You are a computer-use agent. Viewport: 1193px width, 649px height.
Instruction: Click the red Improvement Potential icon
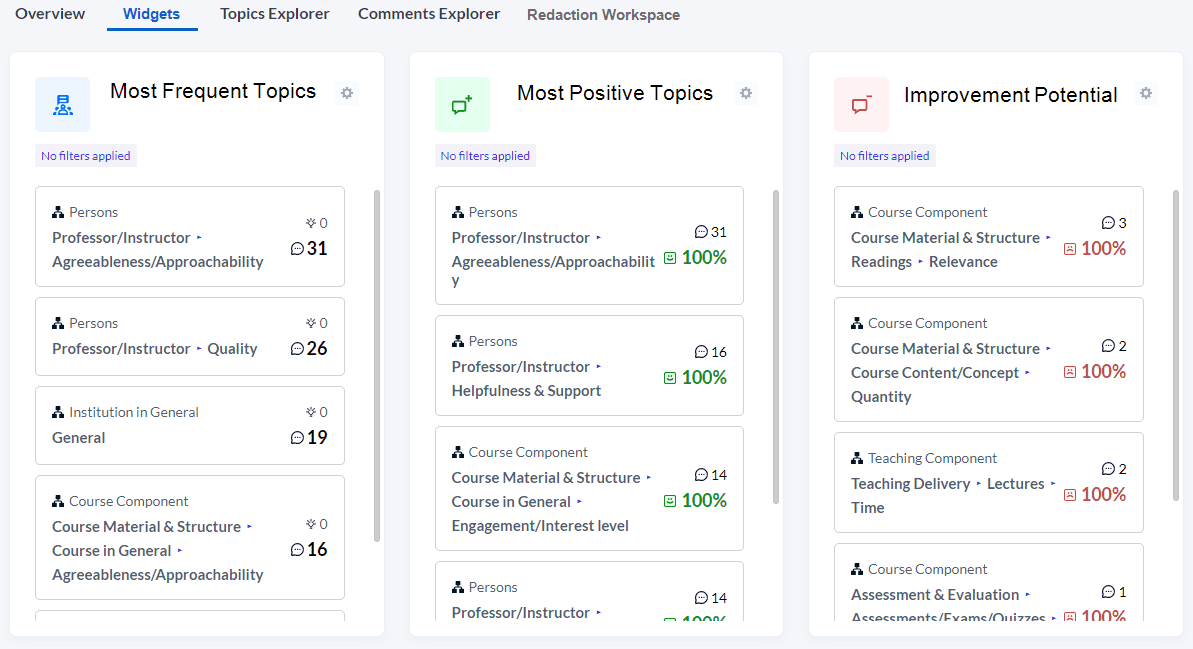[x=861, y=105]
